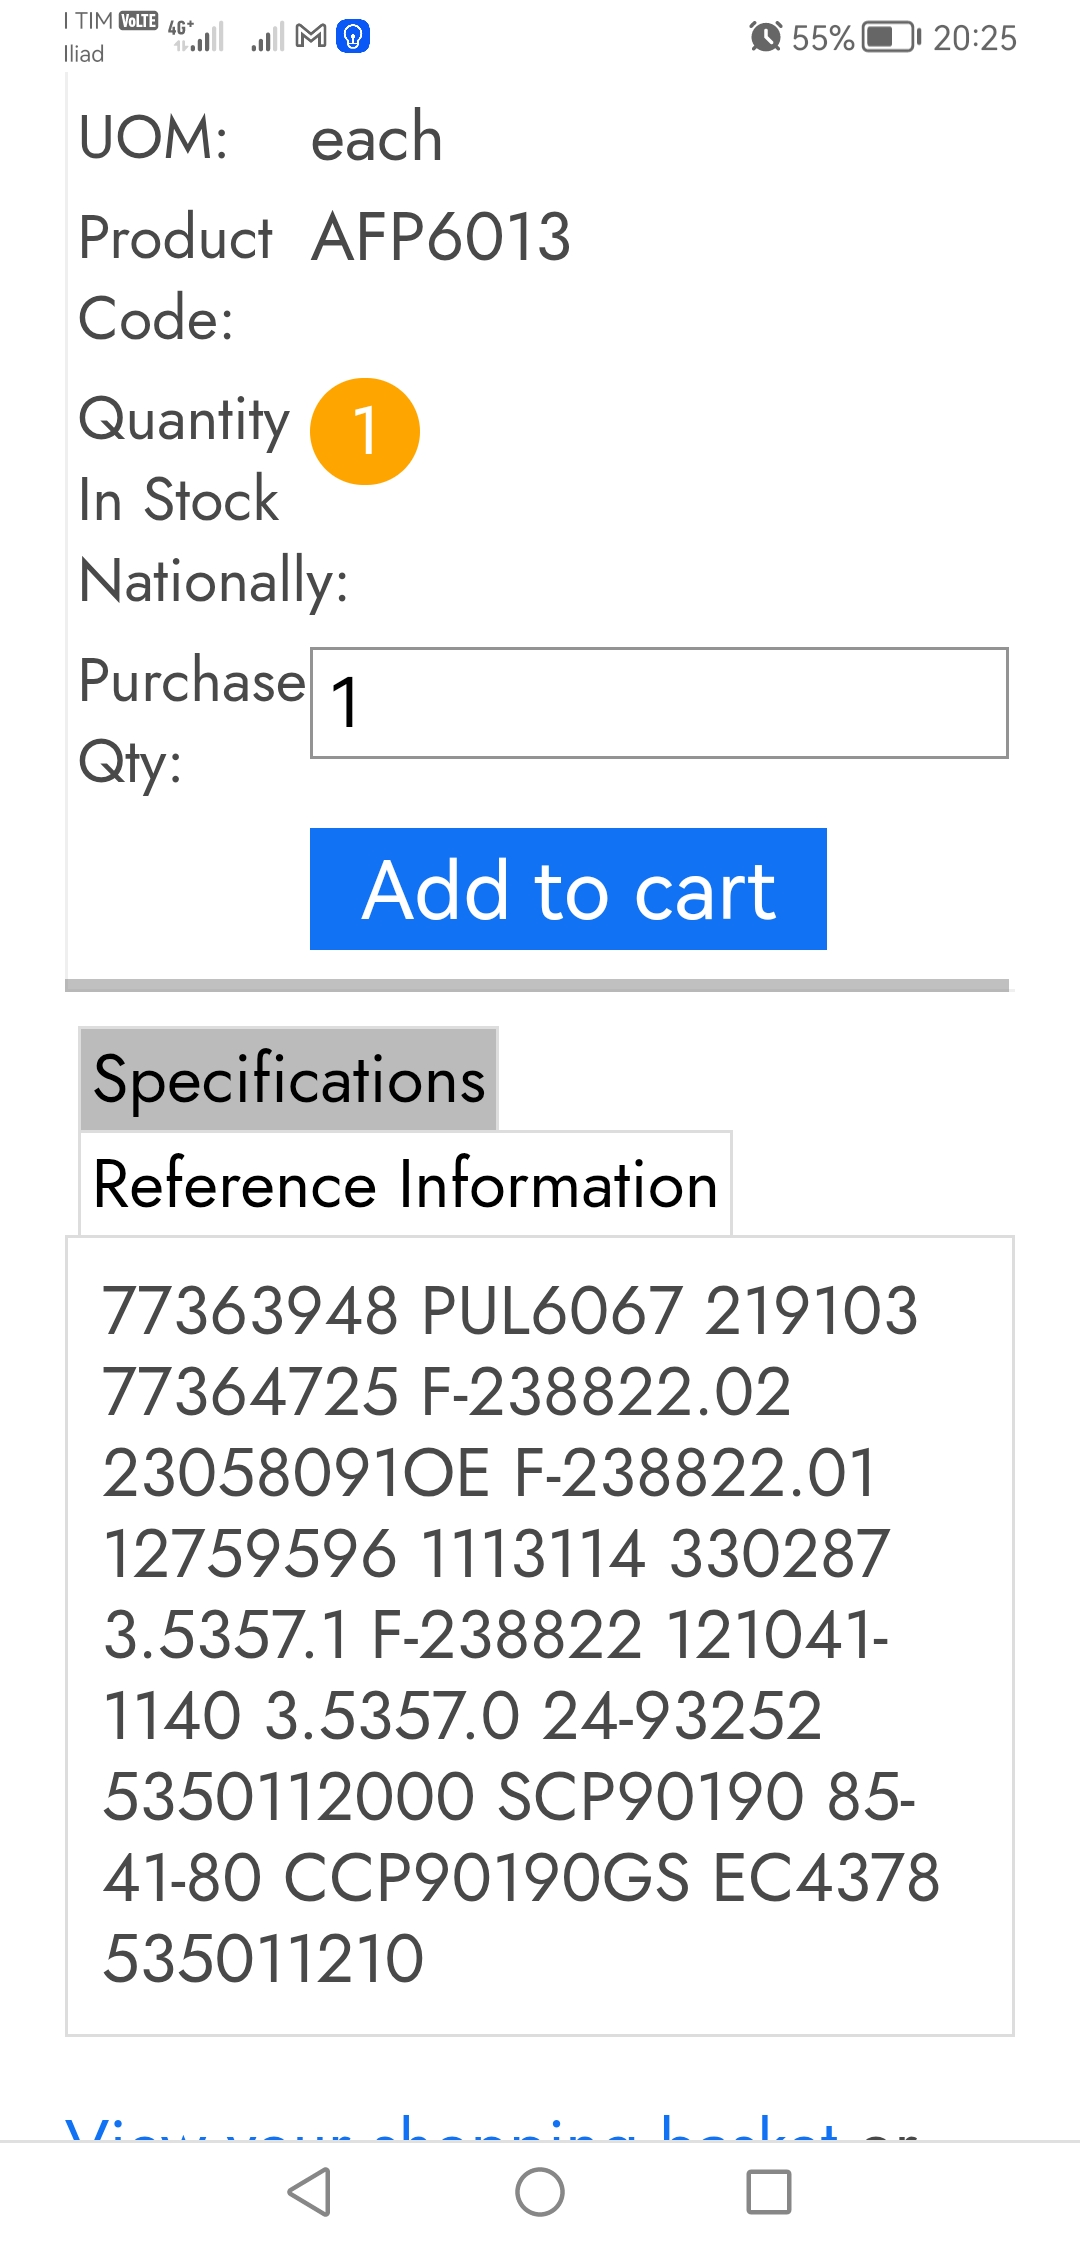Focus the Purchase Qty input field
Screen dimensions: 1080x2244
point(659,703)
